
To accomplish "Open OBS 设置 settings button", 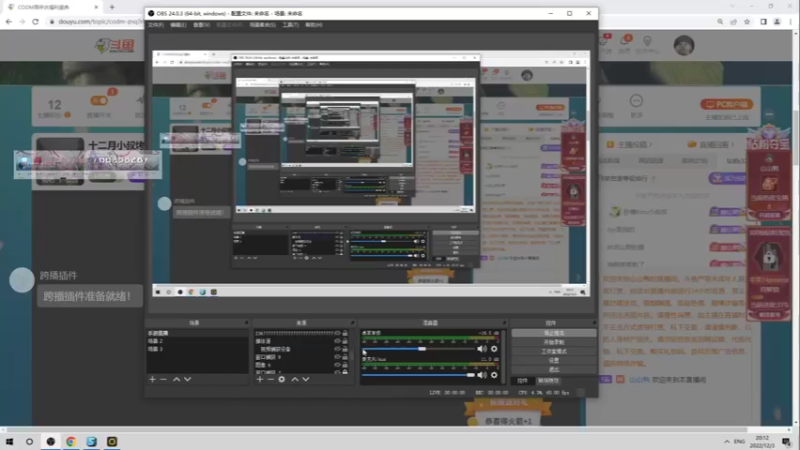I will tap(554, 360).
